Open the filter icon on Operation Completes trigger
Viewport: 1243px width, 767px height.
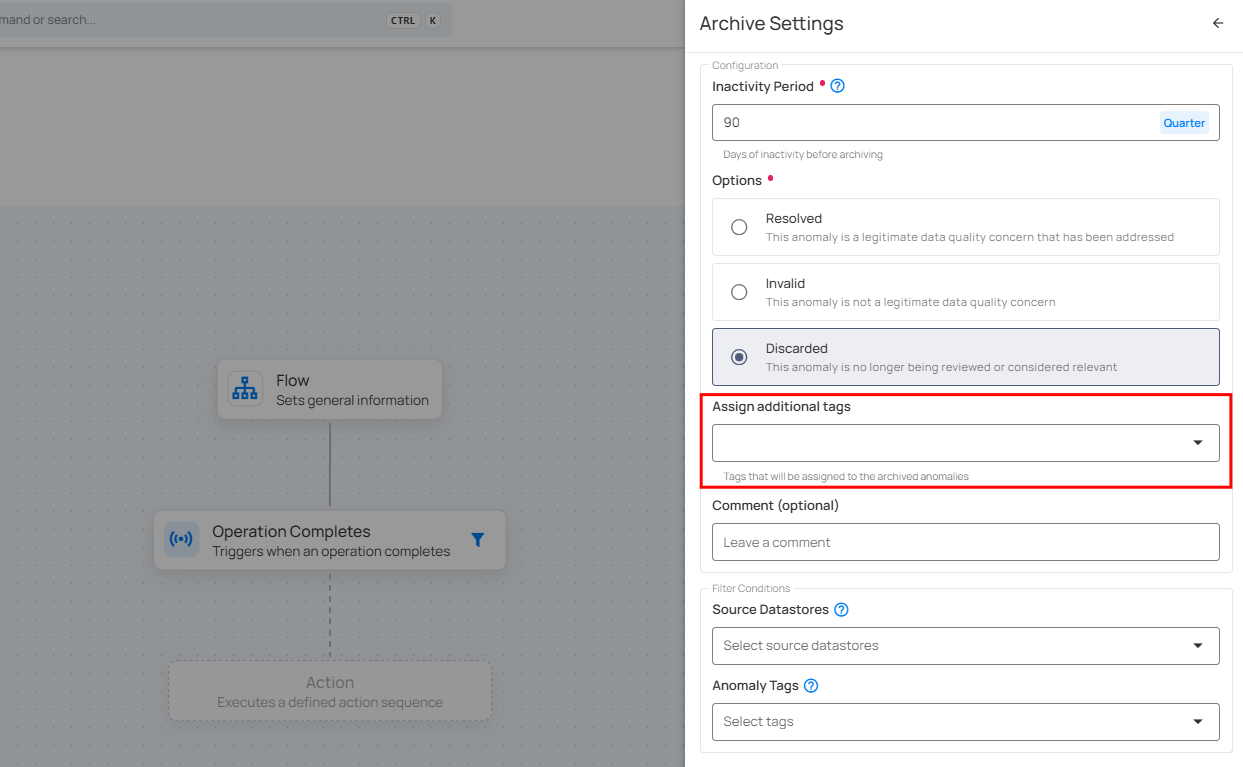[477, 539]
